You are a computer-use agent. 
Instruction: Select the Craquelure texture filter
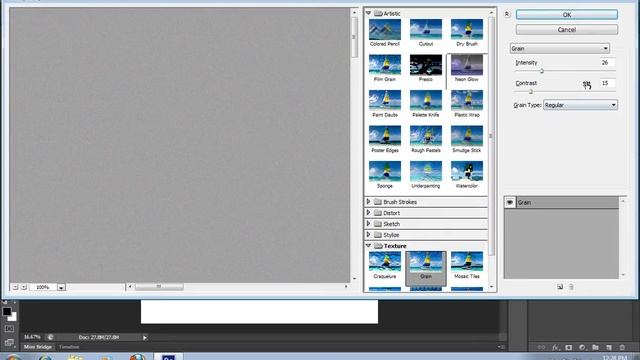[384, 262]
